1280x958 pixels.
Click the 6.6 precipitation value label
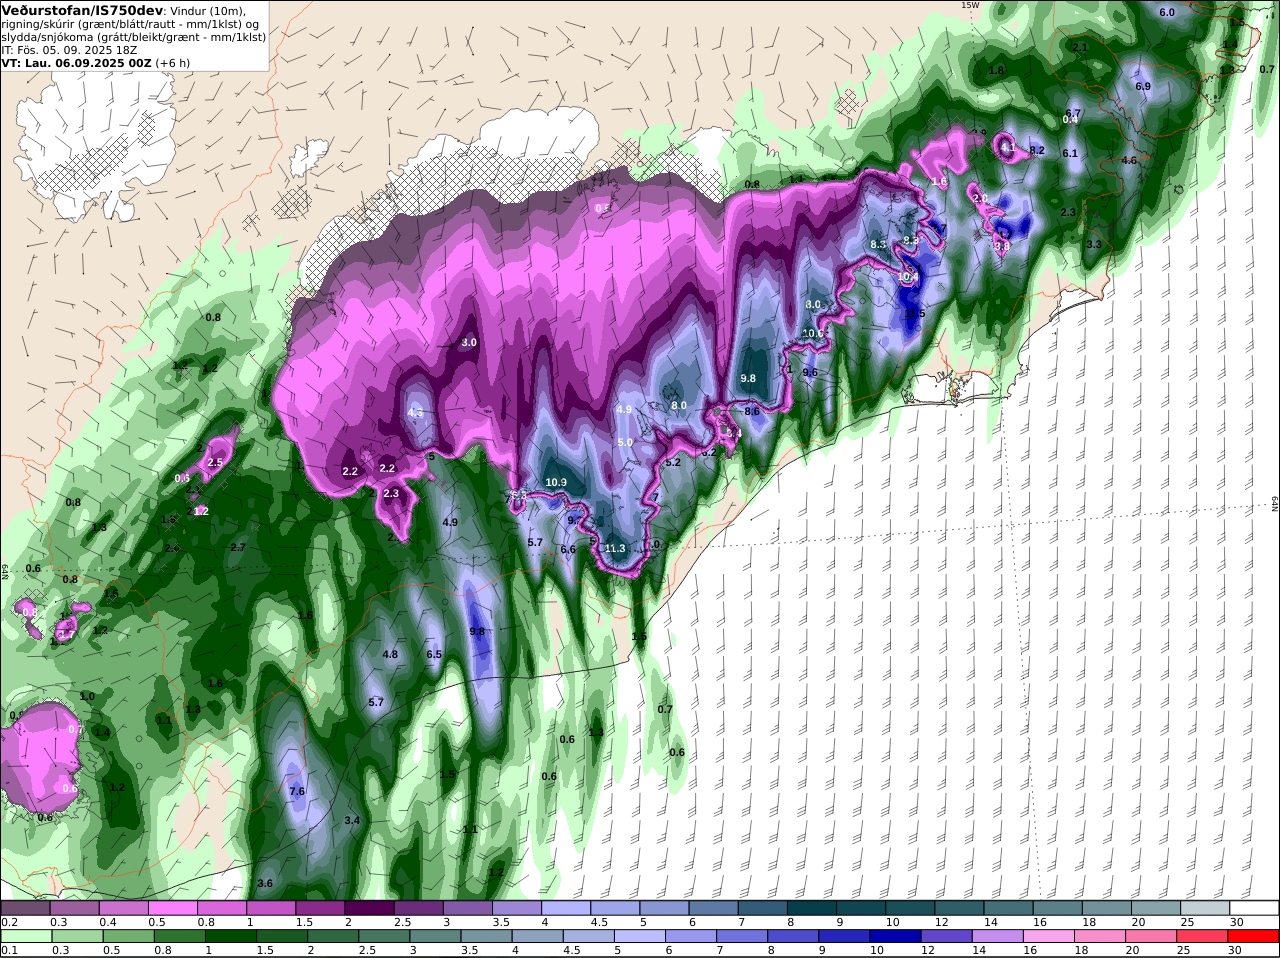[568, 549]
